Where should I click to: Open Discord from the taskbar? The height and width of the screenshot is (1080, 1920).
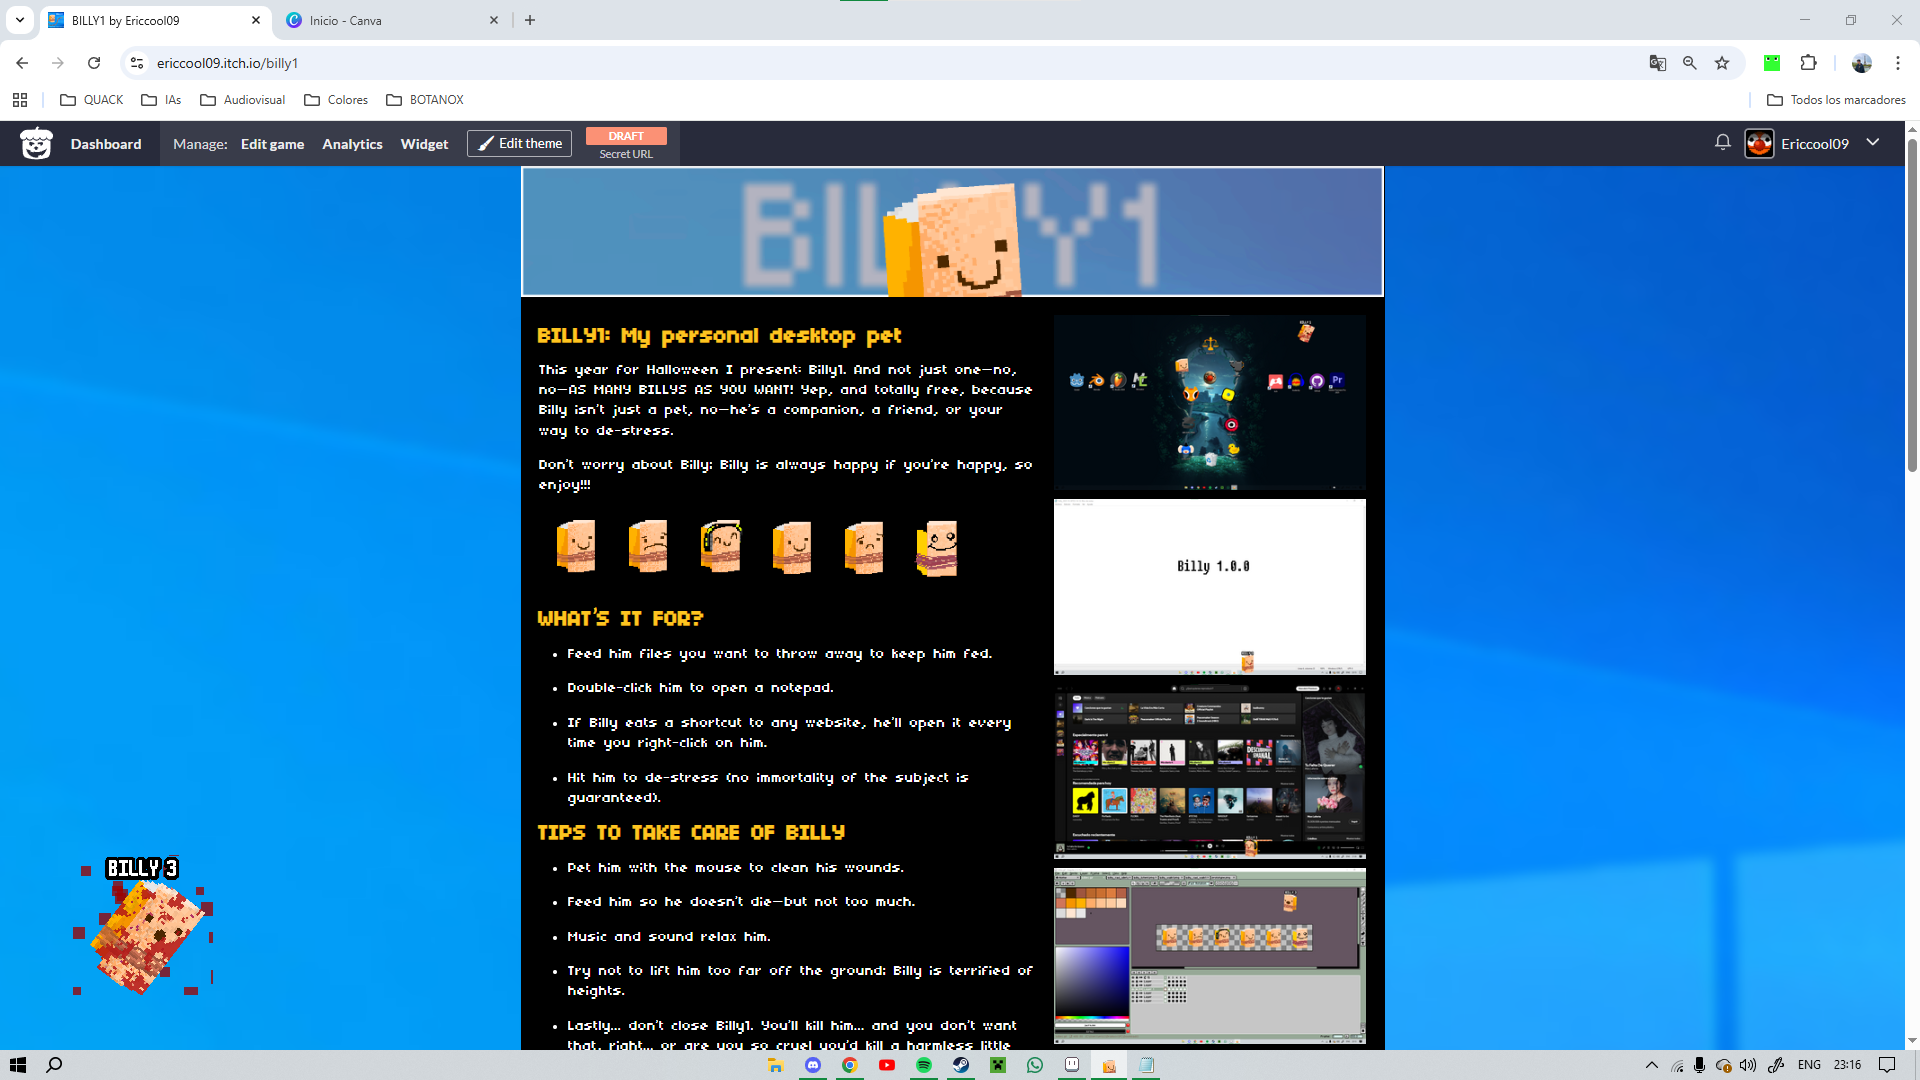pos(813,1065)
